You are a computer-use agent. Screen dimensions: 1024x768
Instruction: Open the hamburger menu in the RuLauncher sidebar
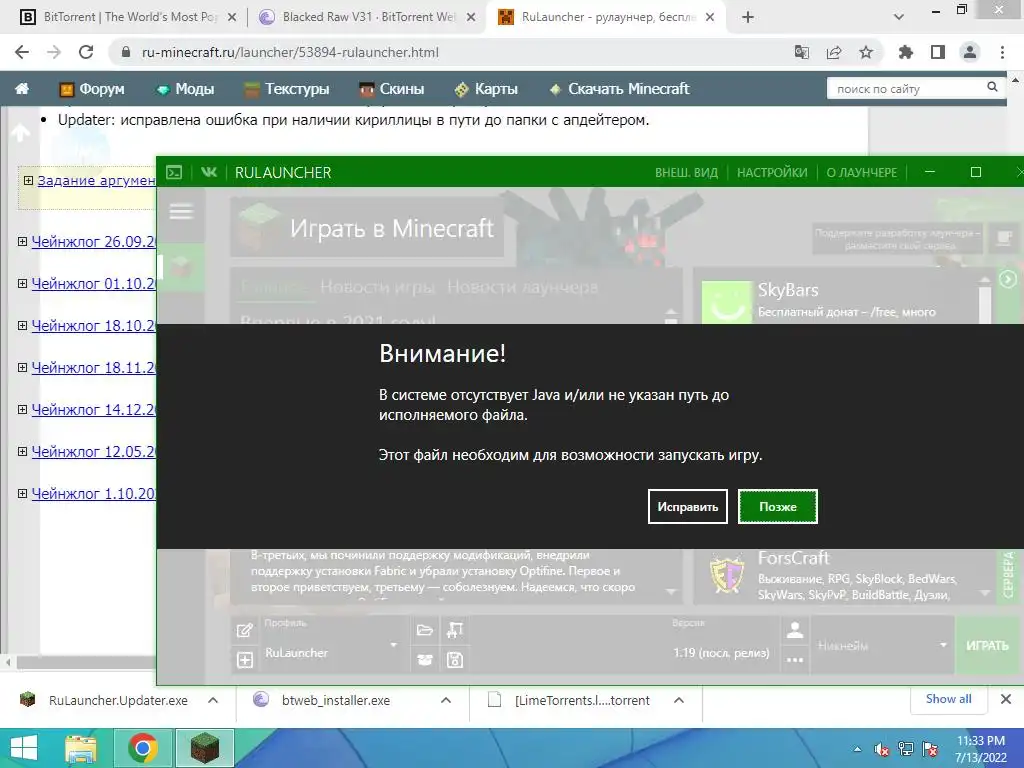[181, 212]
